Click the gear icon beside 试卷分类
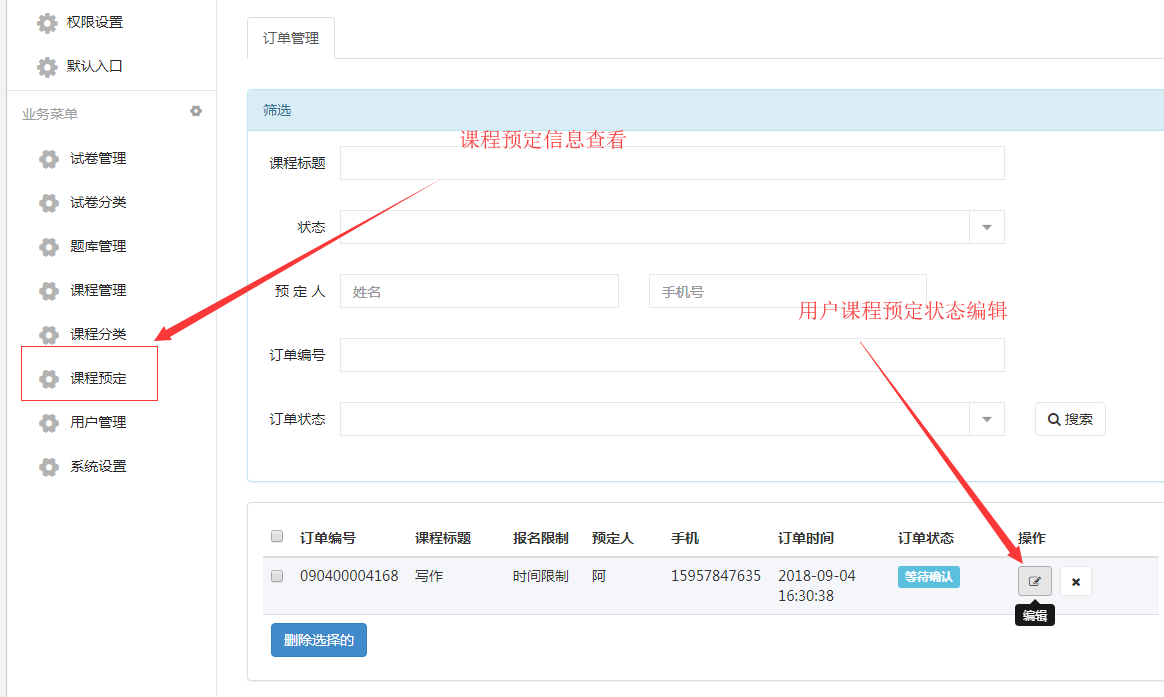 click(x=49, y=203)
